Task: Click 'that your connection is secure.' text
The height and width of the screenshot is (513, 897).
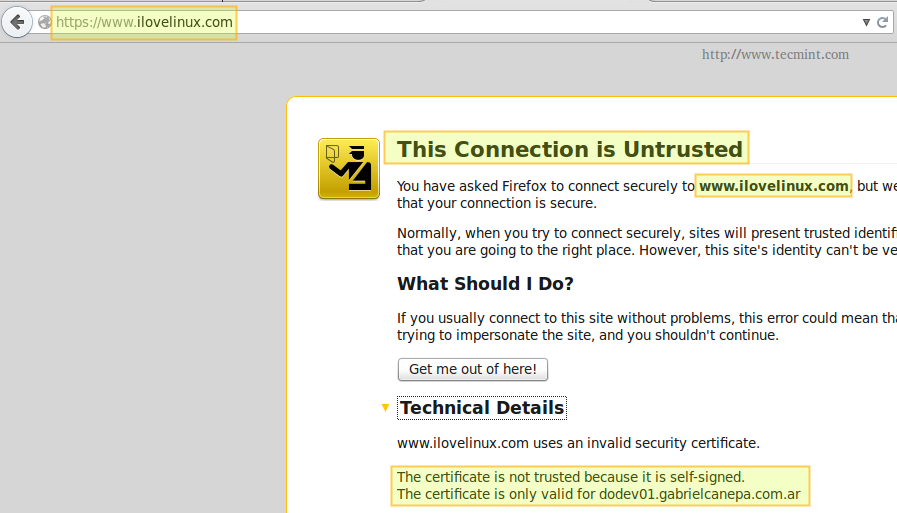Action: pos(497,203)
